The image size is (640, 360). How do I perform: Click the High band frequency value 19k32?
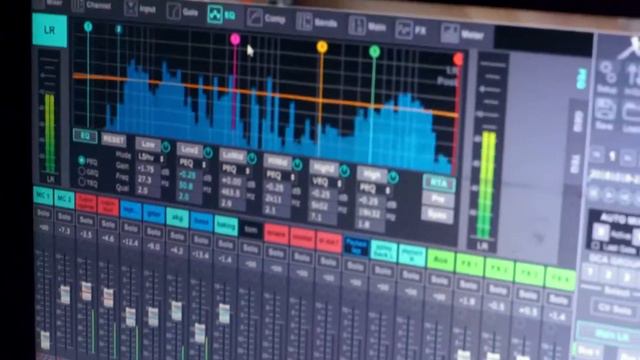click(x=370, y=213)
